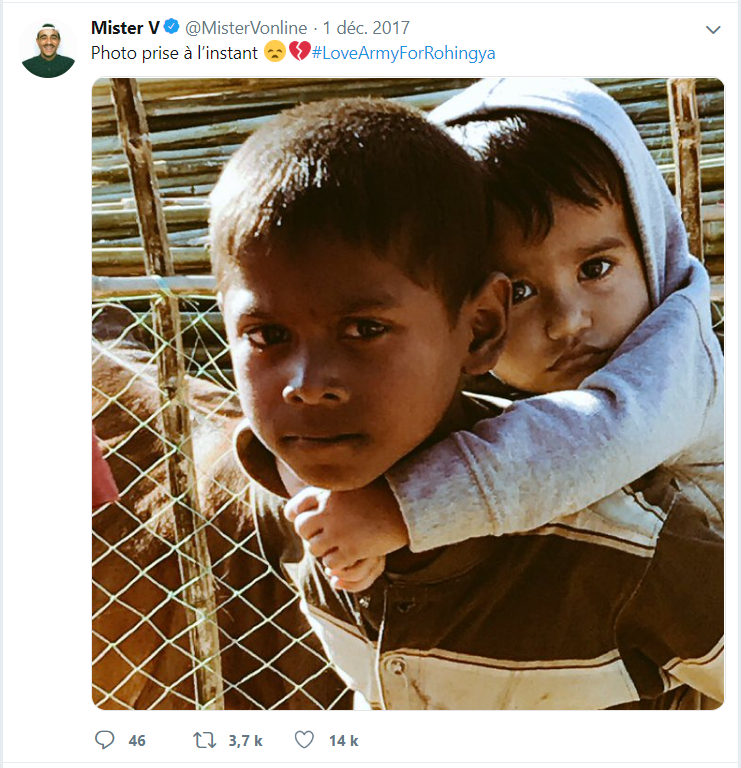The width and height of the screenshot is (741, 768).
Task: Like the tweet with the heart icon
Action: click(x=304, y=740)
